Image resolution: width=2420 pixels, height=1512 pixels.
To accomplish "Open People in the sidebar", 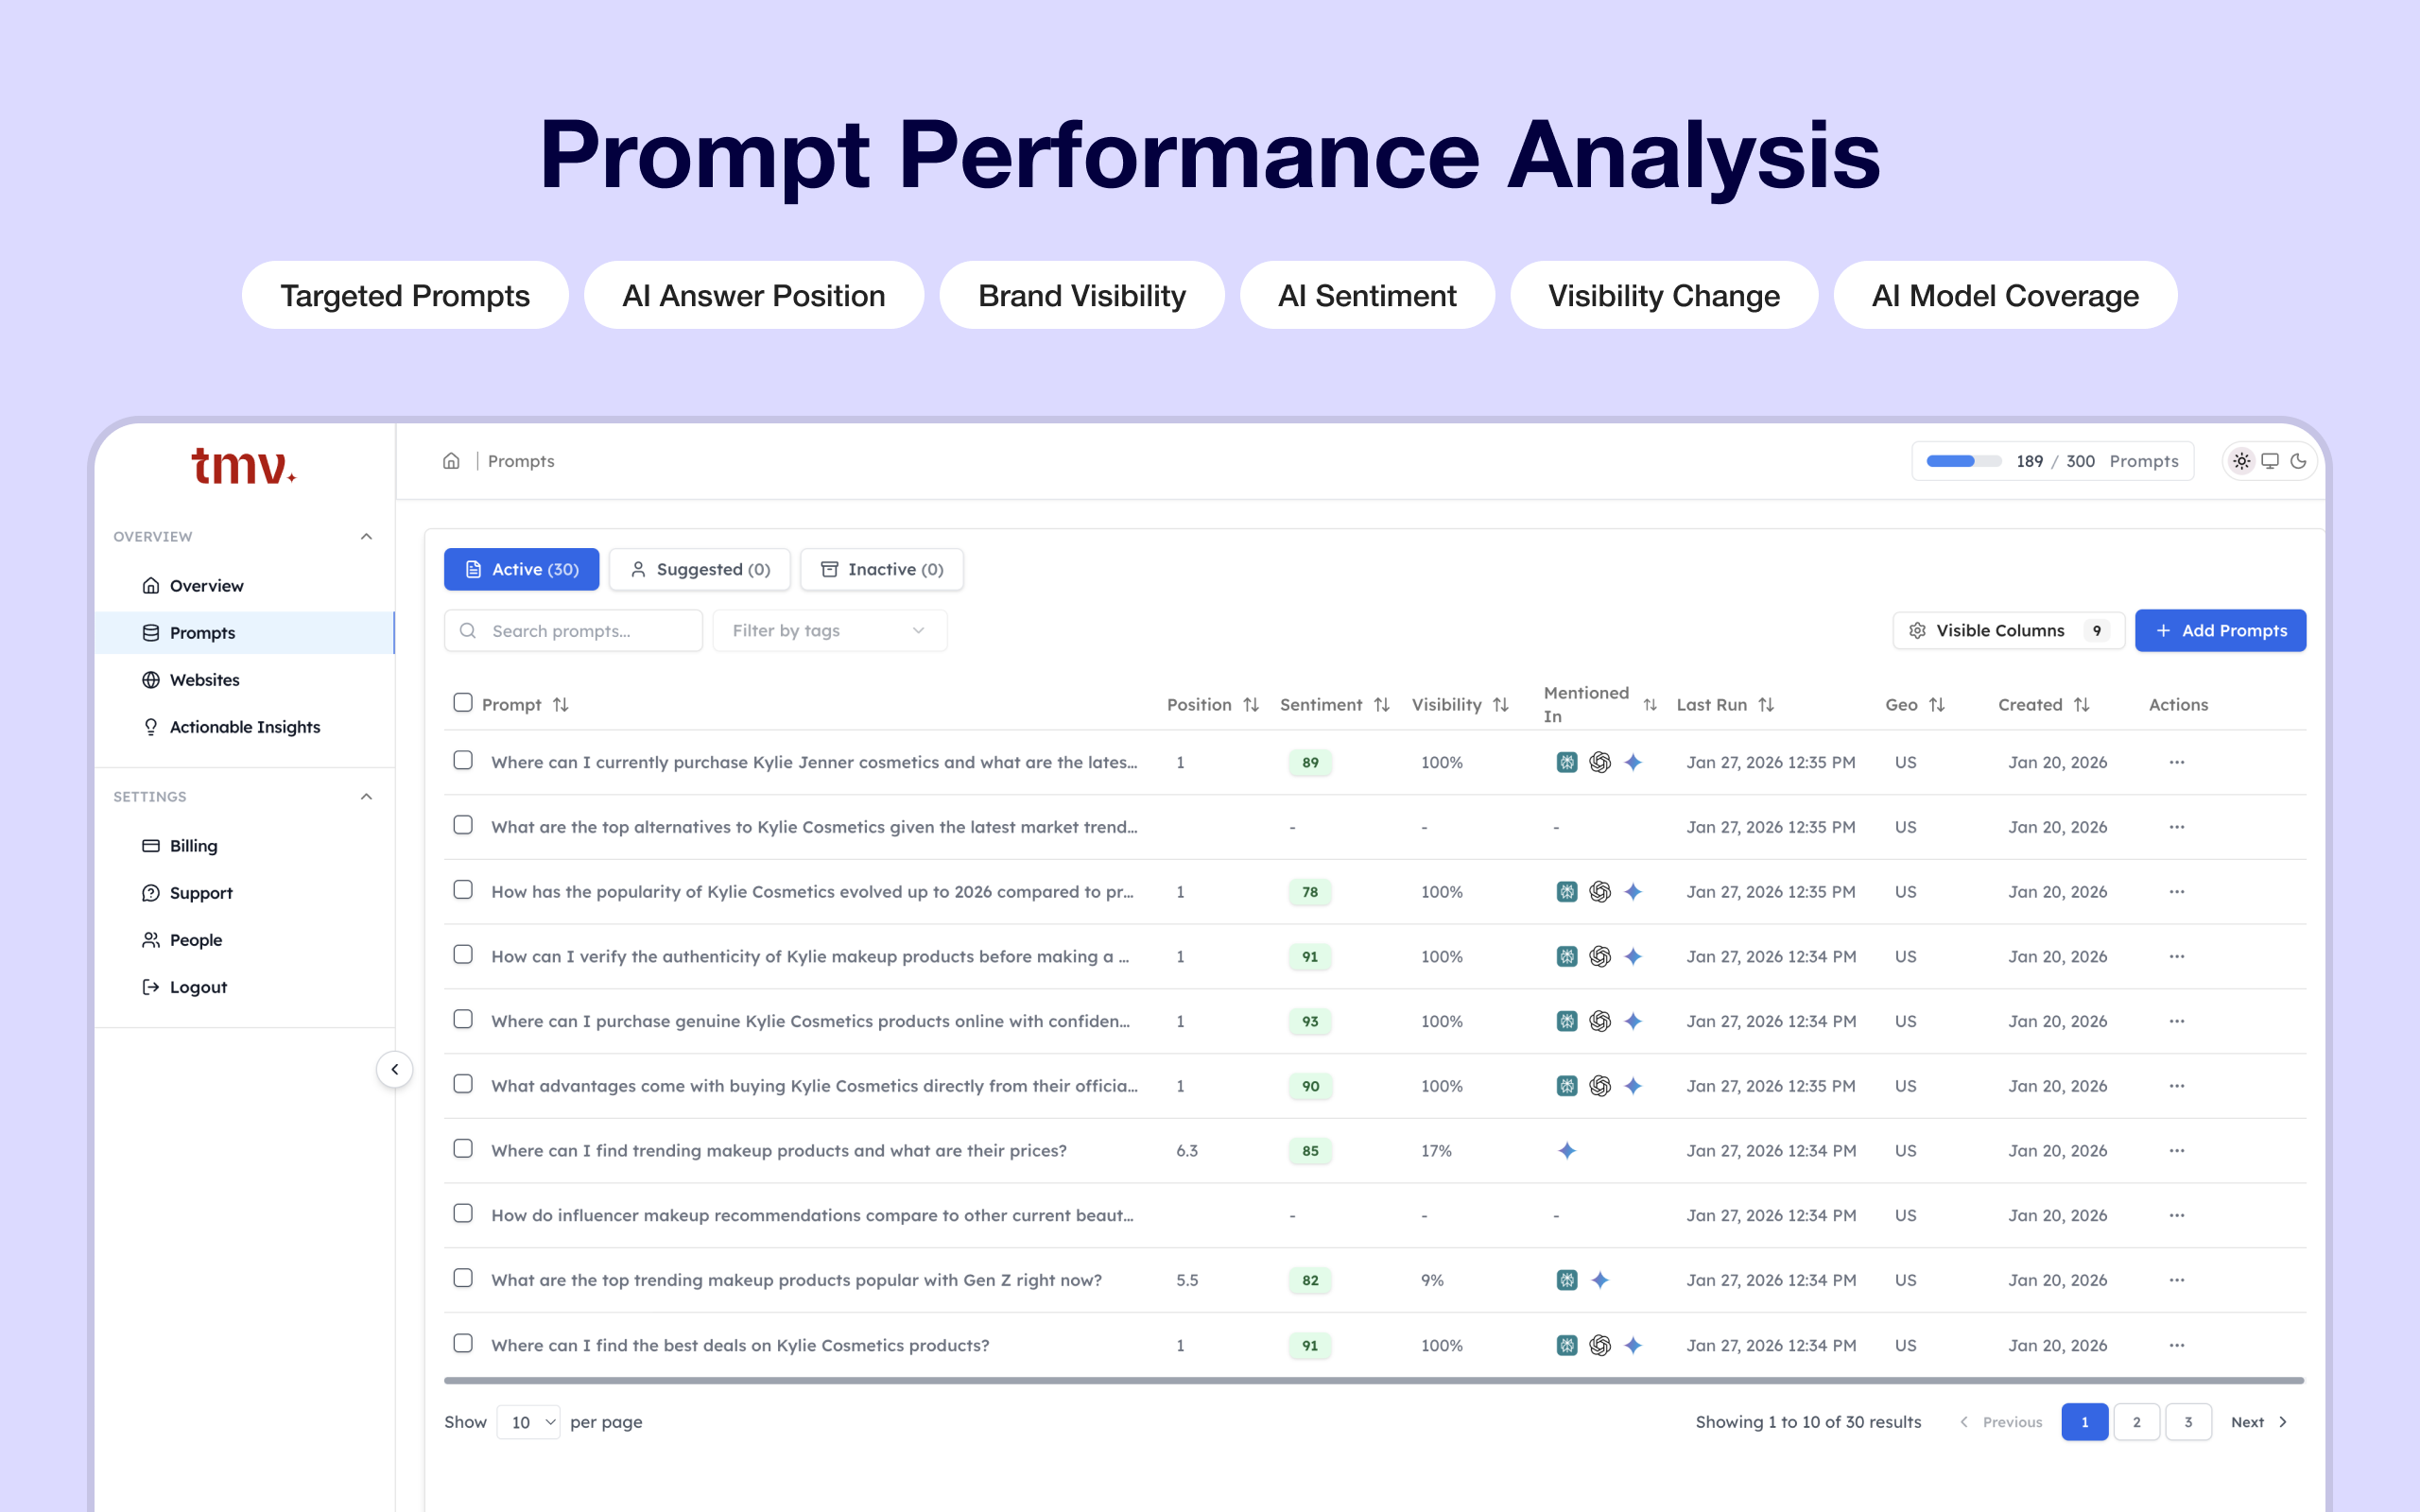I will pos(244,940).
